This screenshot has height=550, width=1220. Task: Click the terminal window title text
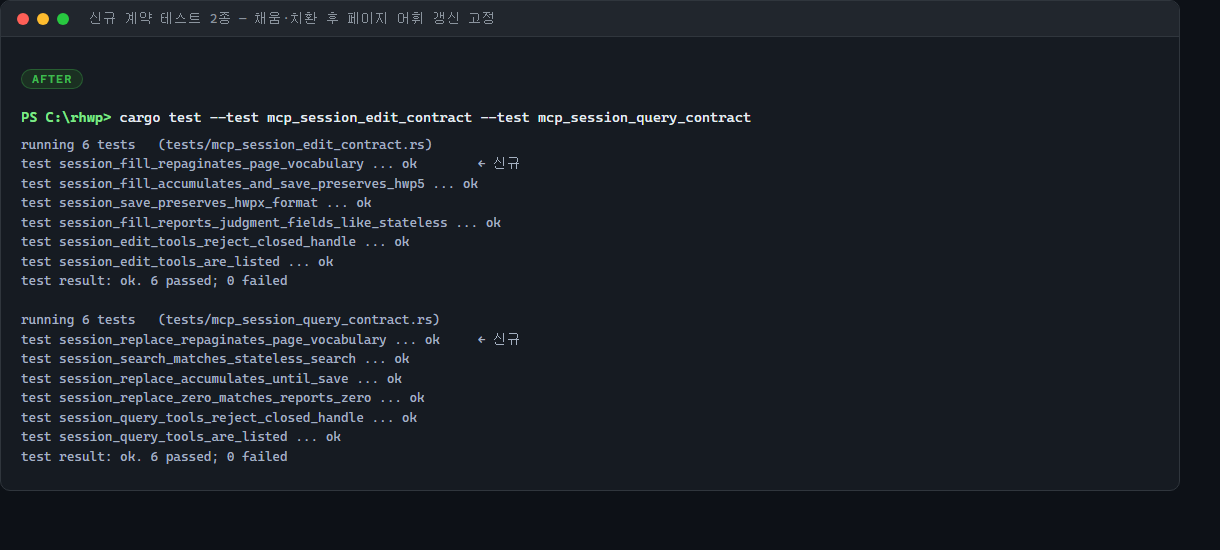[291, 19]
